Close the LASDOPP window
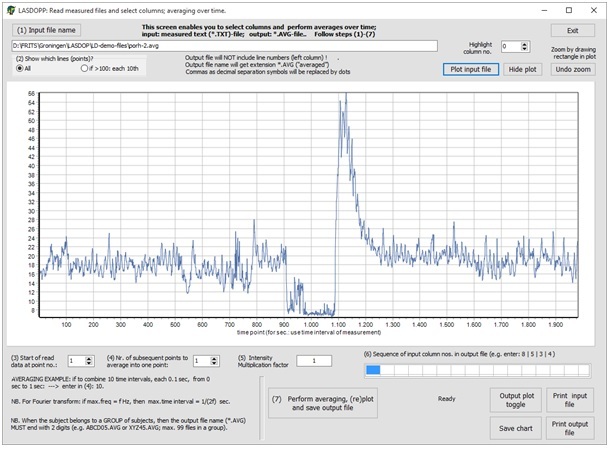Viewport: 613px width, 451px height. [594, 11]
